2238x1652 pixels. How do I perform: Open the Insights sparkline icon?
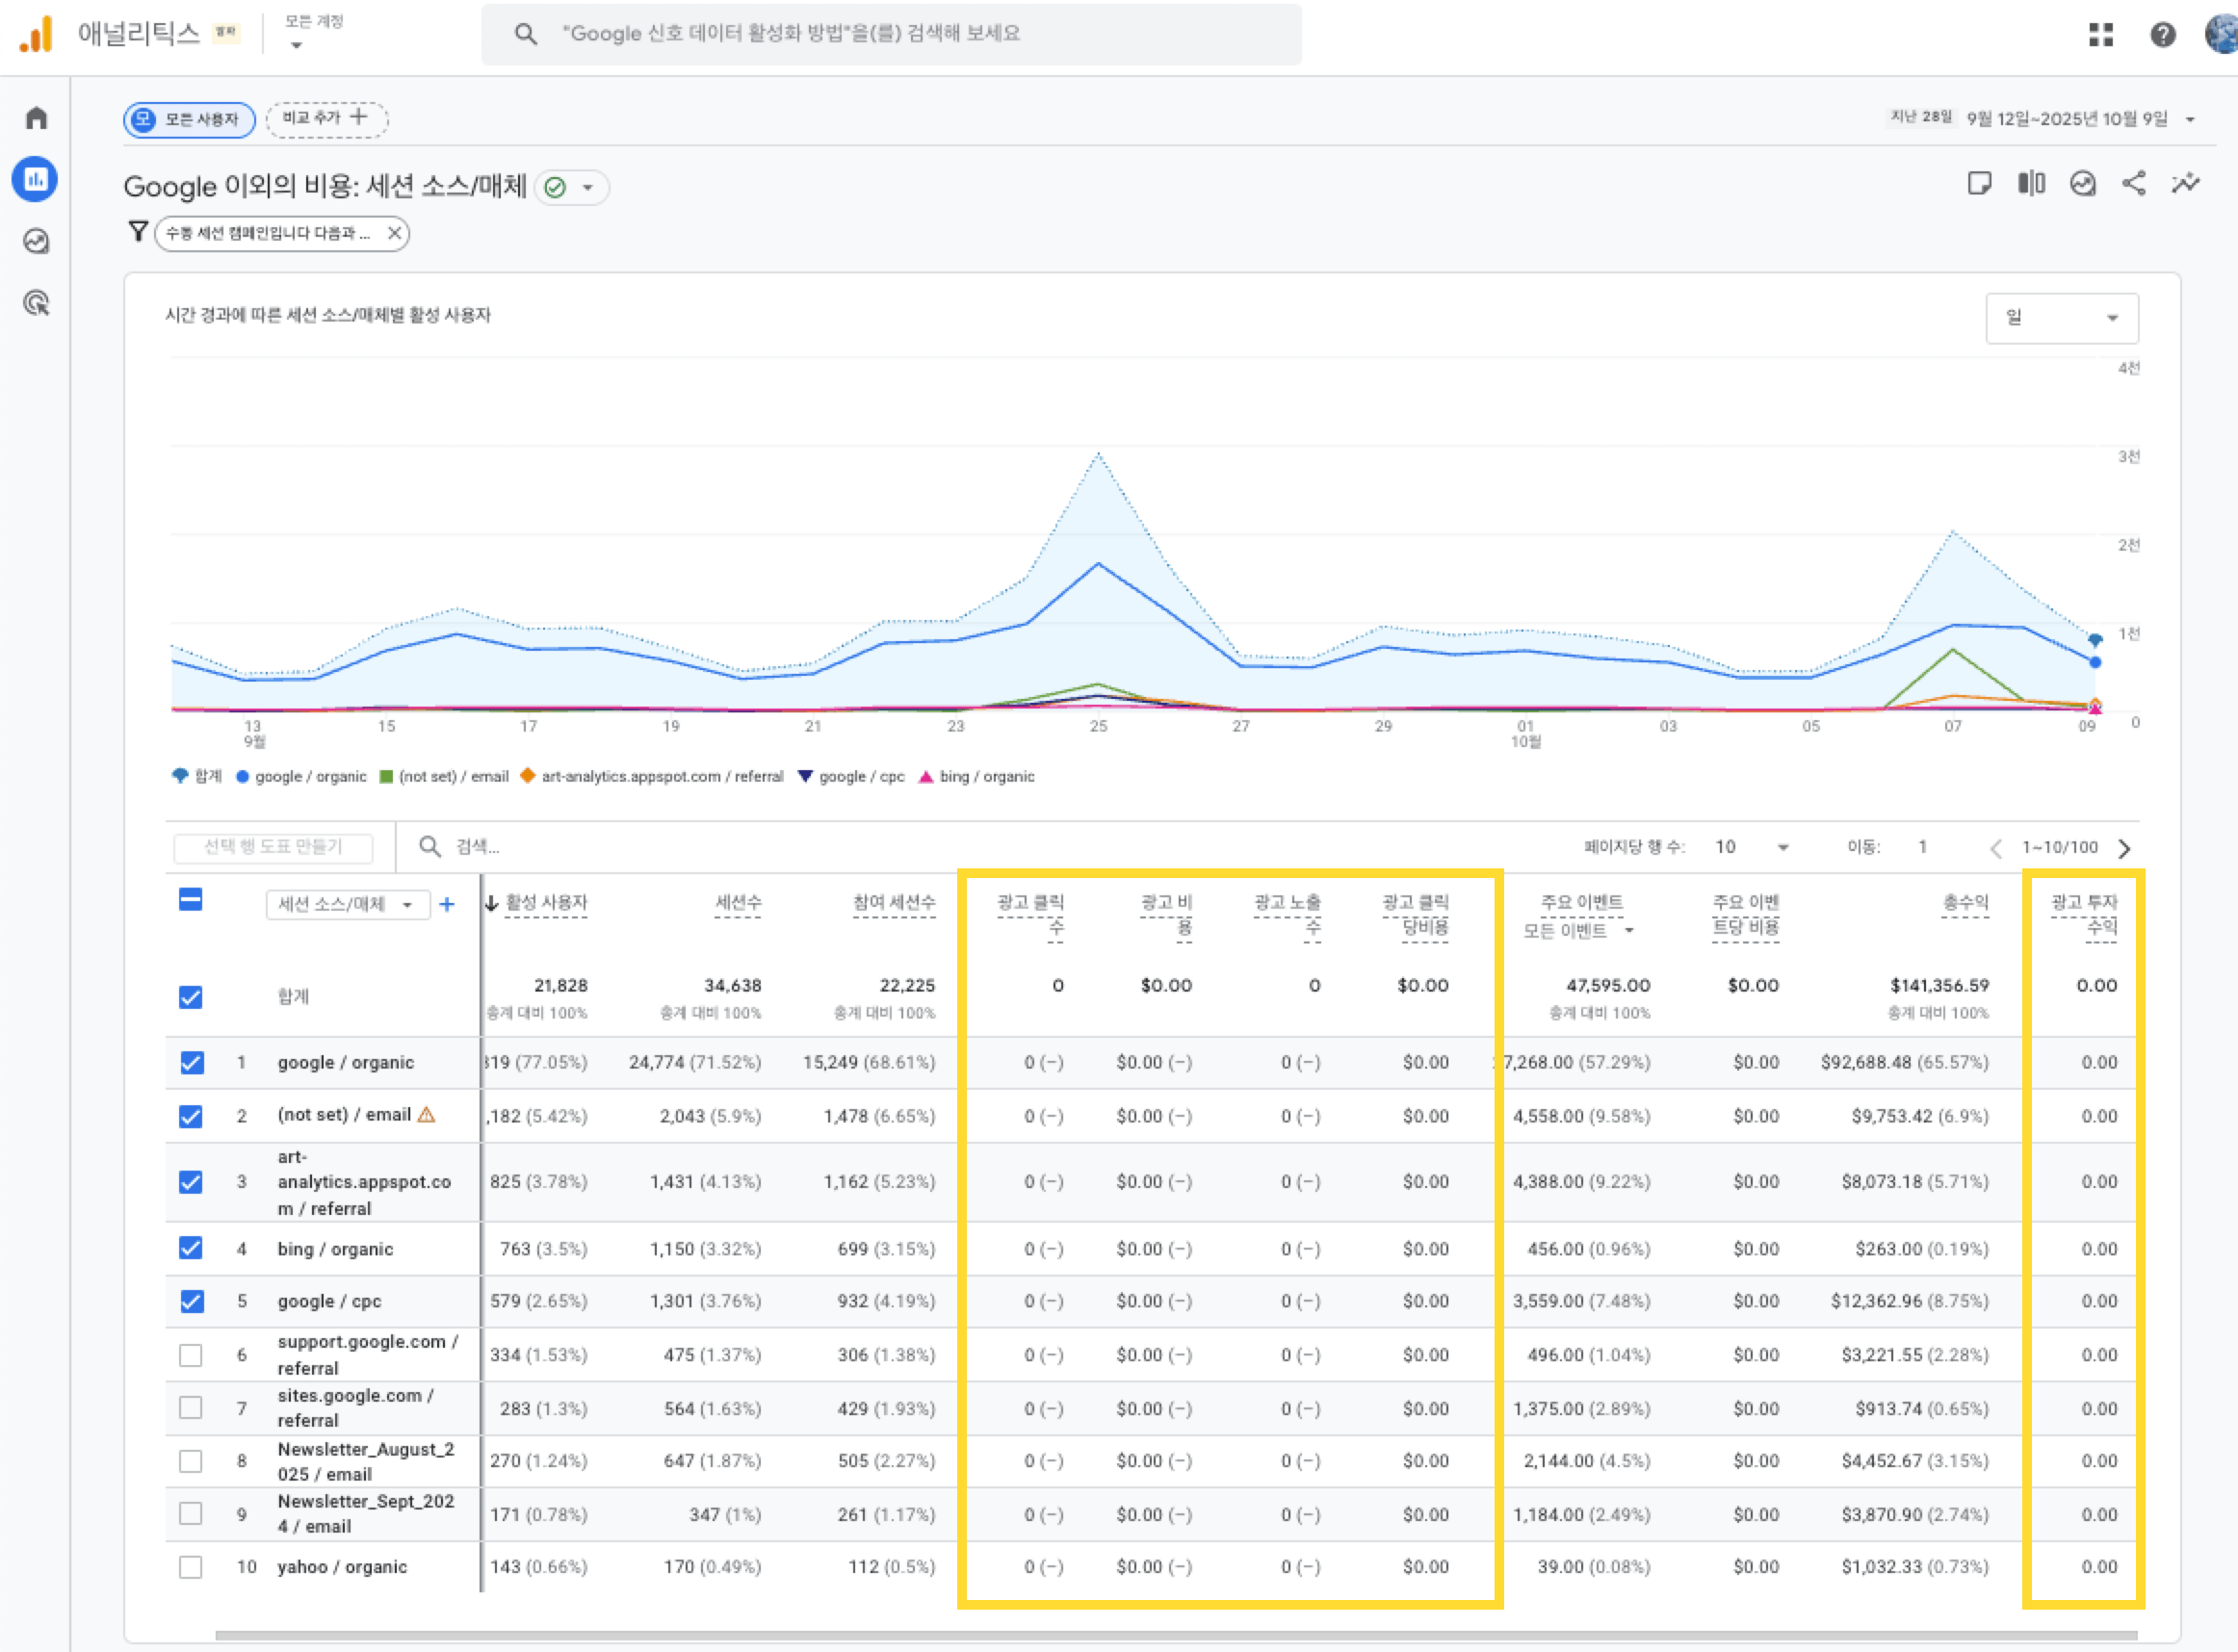click(x=2185, y=184)
